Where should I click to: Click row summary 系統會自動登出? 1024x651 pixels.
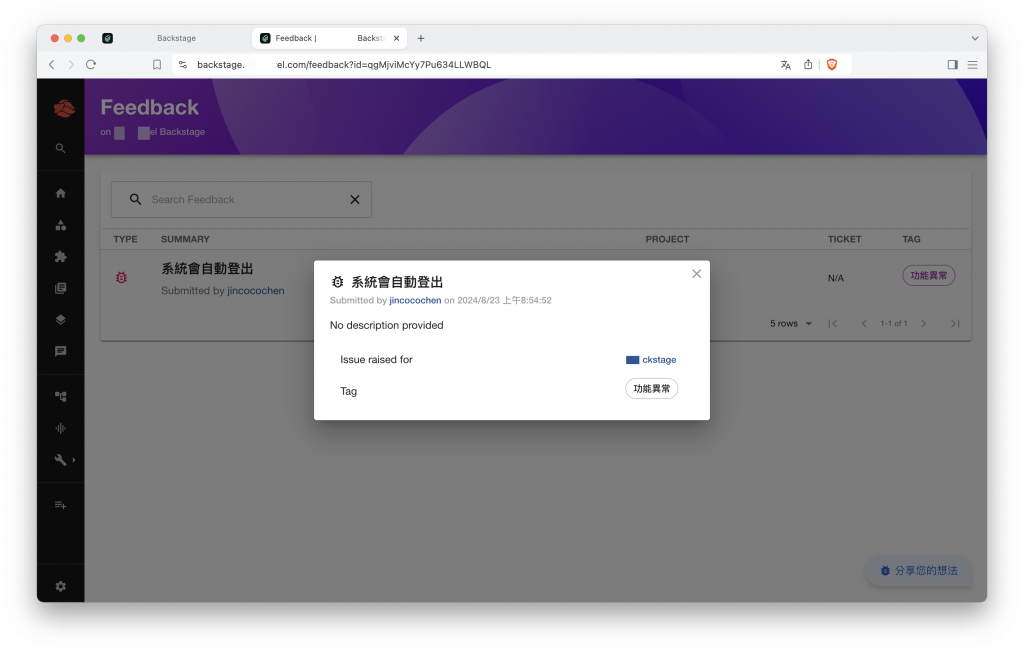point(207,268)
